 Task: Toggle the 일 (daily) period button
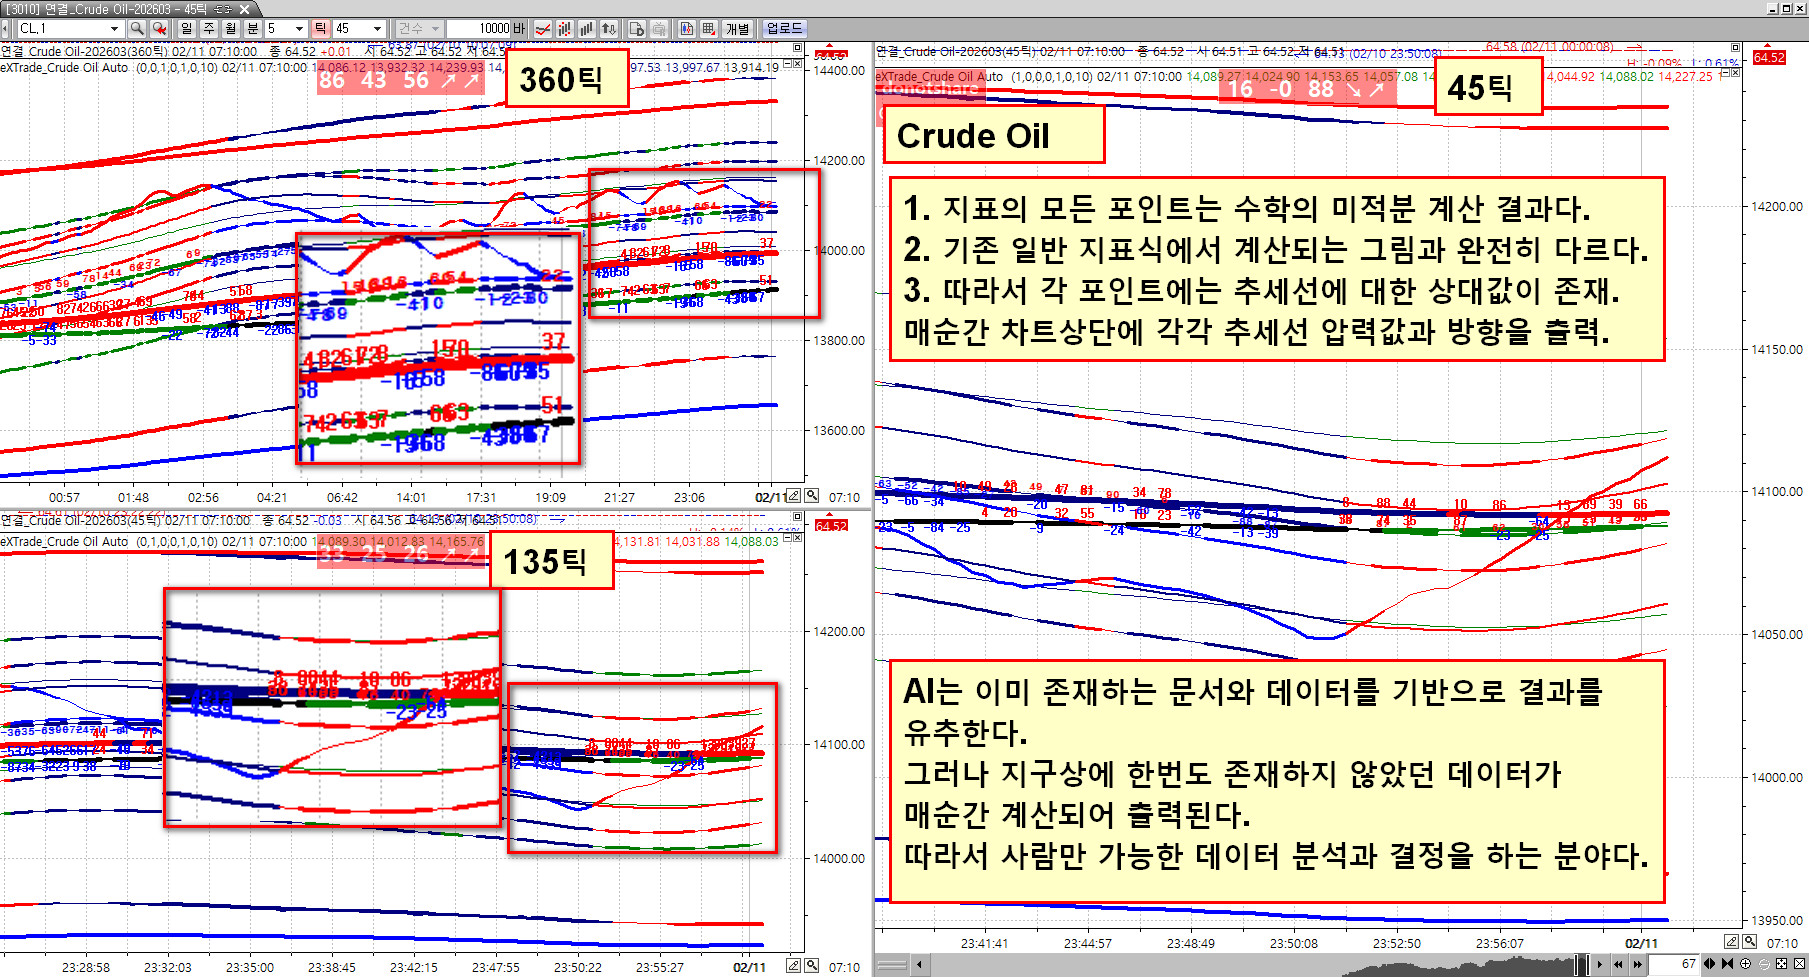pyautogui.click(x=187, y=28)
